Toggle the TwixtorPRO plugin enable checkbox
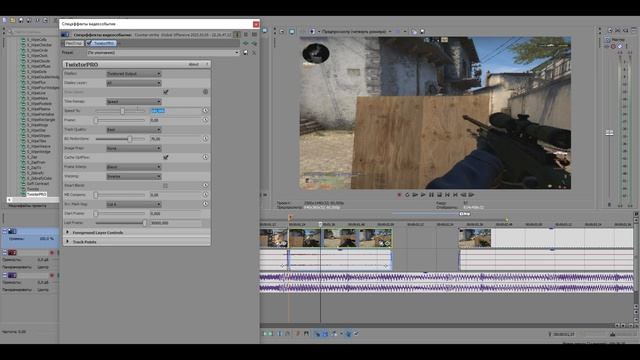 click(x=89, y=43)
